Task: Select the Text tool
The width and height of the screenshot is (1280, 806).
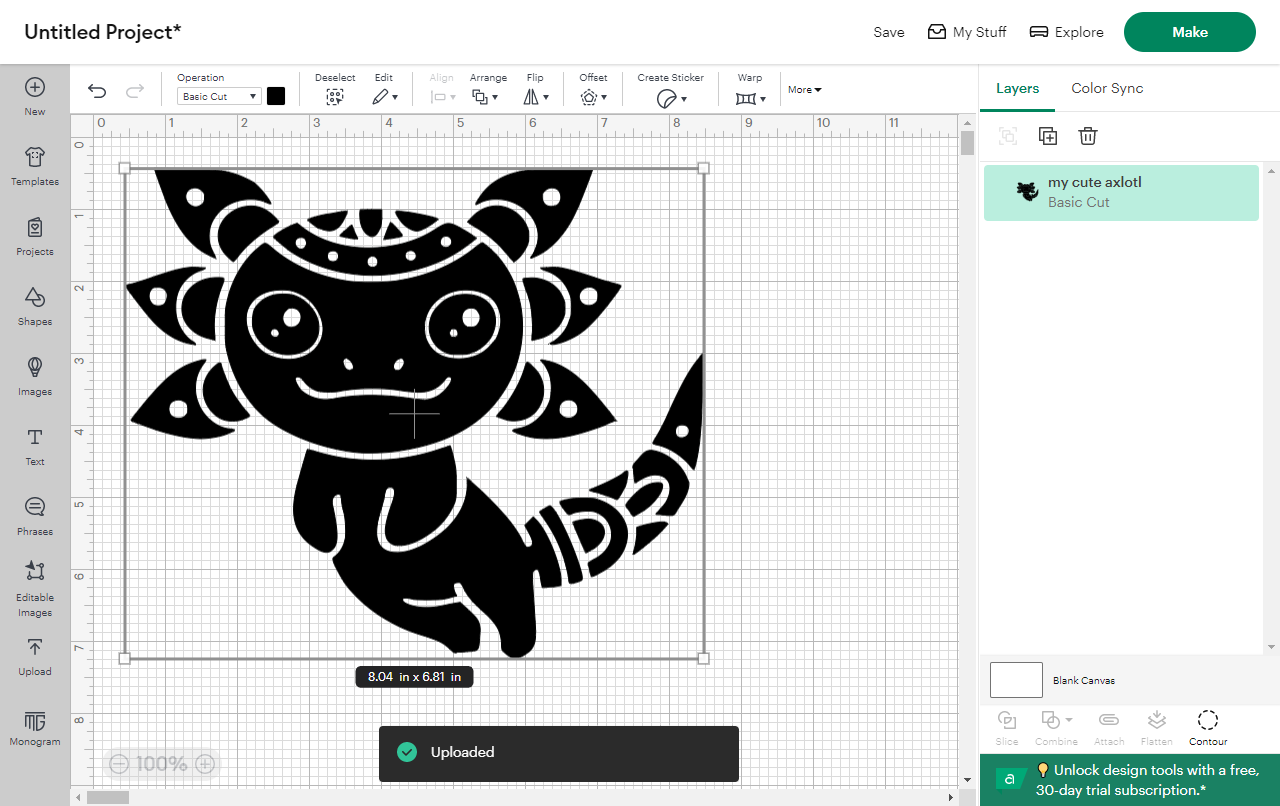Action: coord(35,445)
